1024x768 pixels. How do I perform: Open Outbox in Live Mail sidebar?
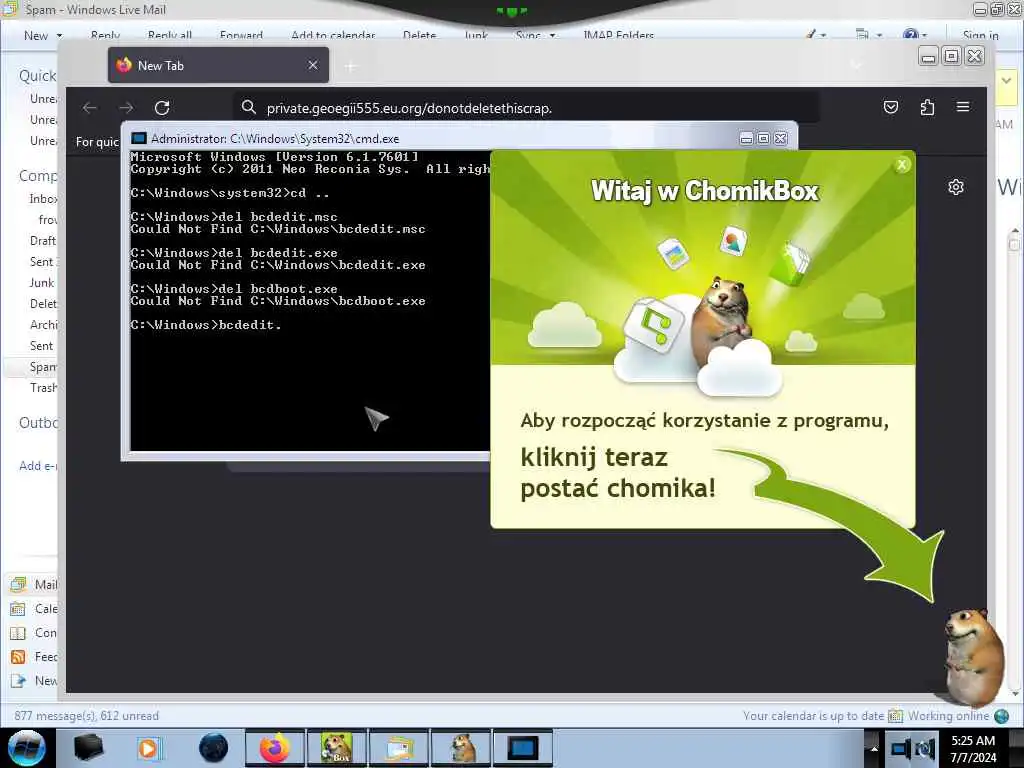[x=38, y=423]
